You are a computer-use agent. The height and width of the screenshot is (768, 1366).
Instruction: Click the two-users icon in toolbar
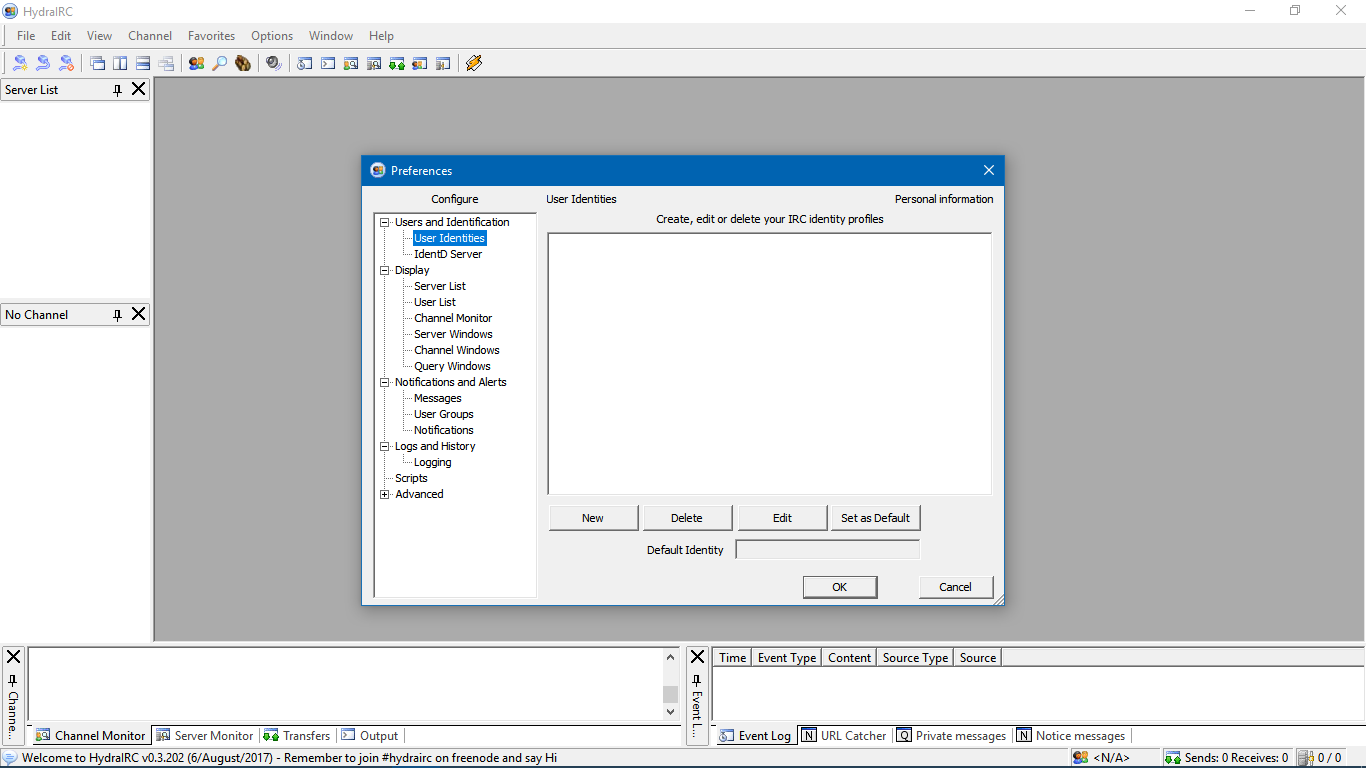[196, 63]
